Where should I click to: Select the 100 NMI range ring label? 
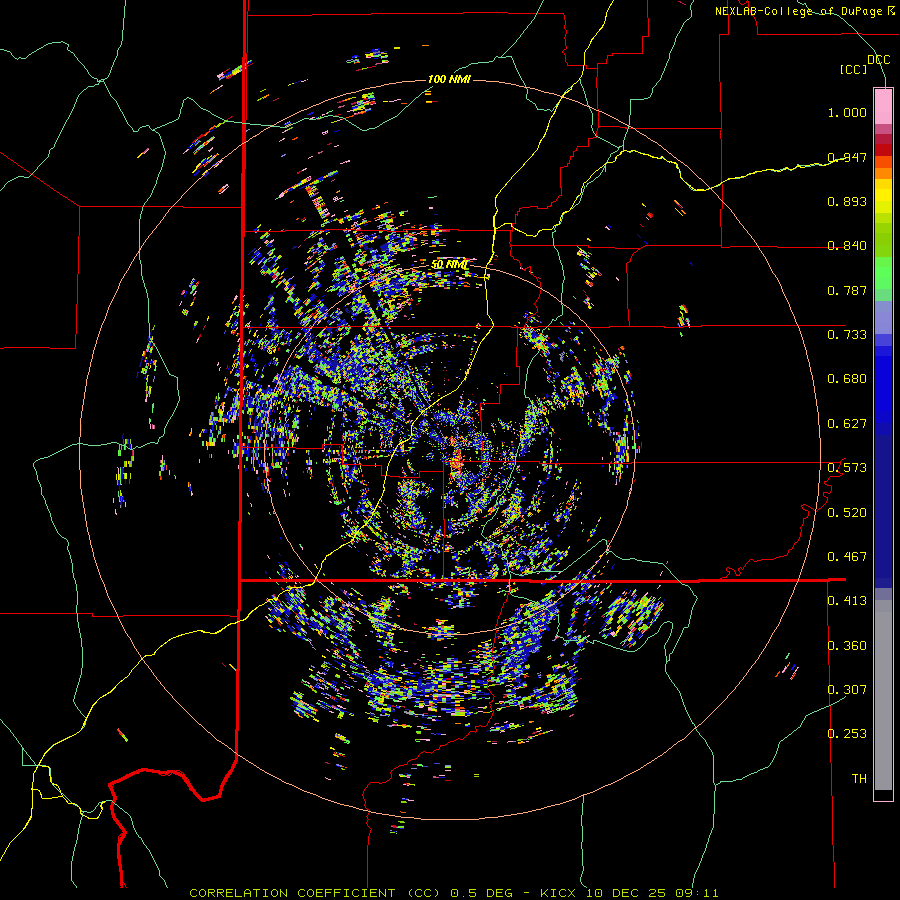[449, 79]
